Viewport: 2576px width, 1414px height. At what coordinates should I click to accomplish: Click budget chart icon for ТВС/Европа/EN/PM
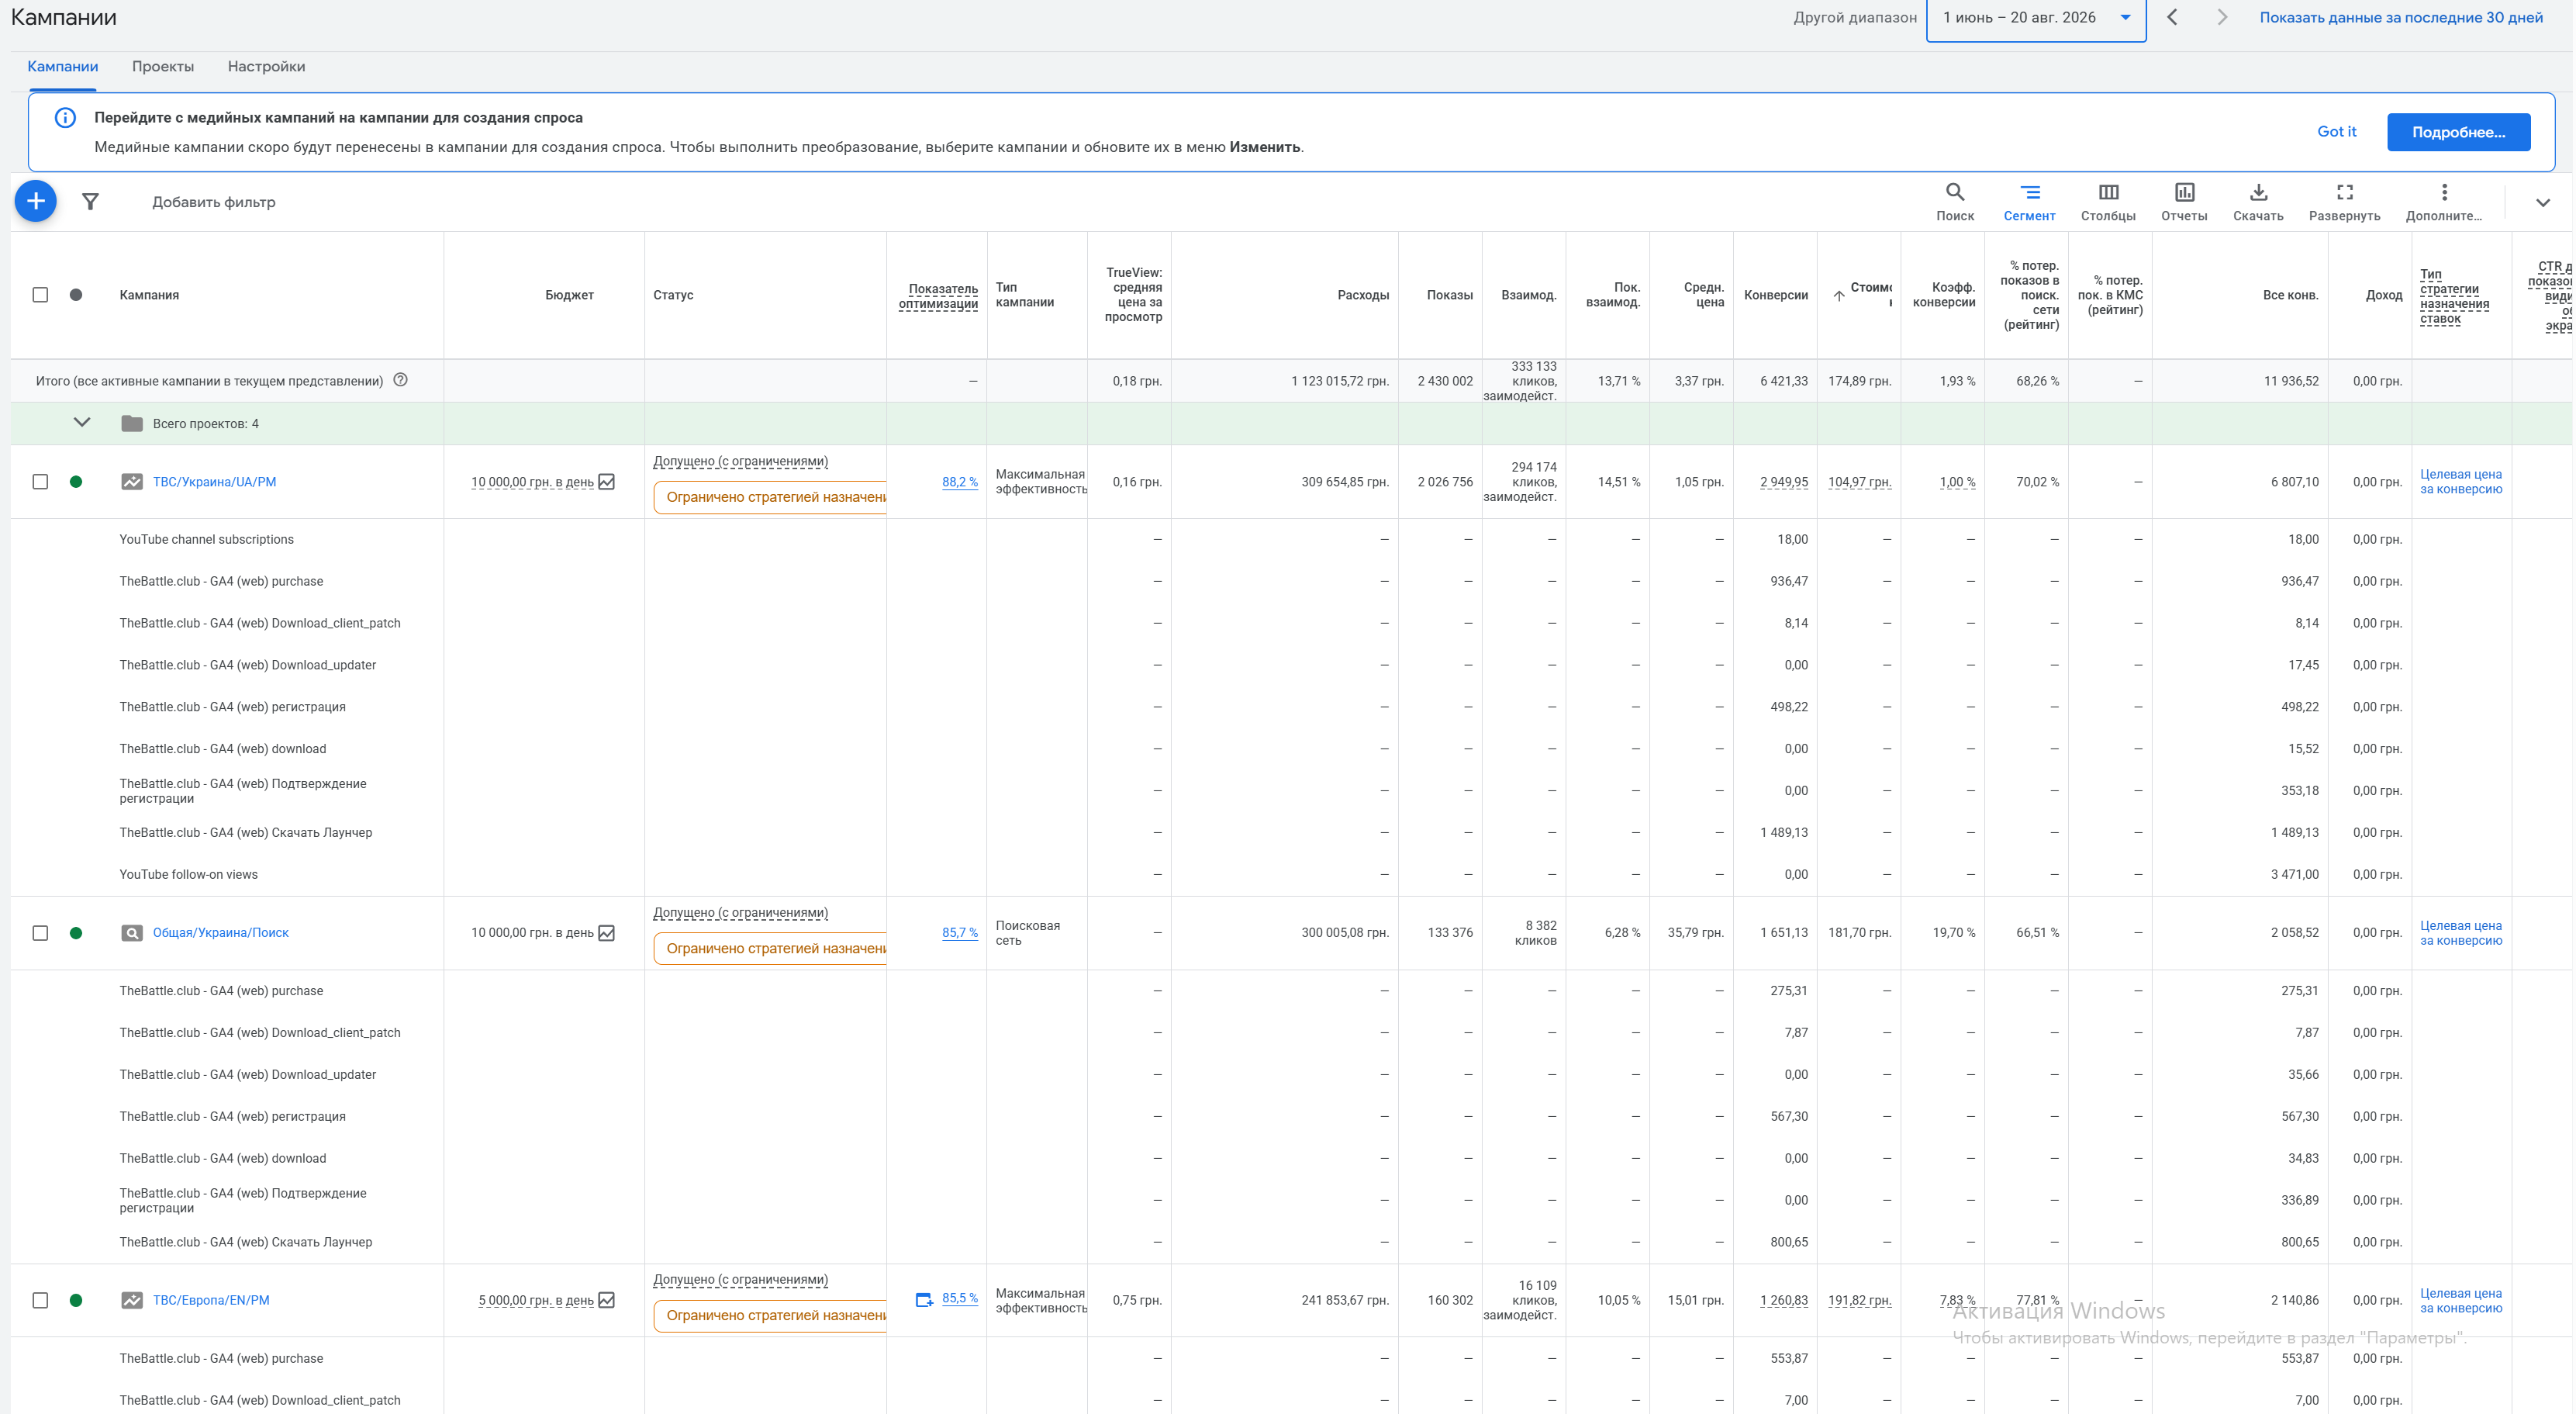[606, 1300]
